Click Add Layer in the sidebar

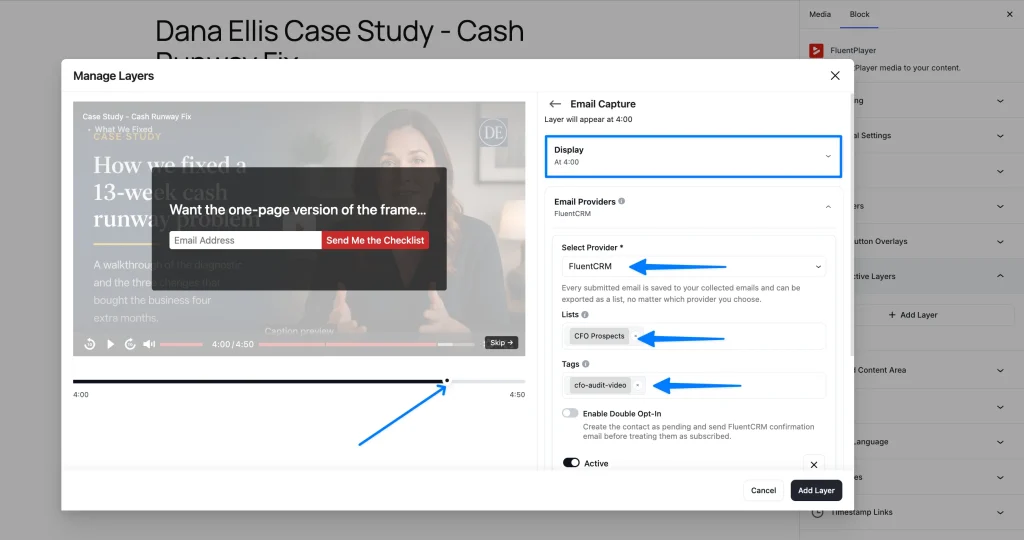tap(913, 315)
